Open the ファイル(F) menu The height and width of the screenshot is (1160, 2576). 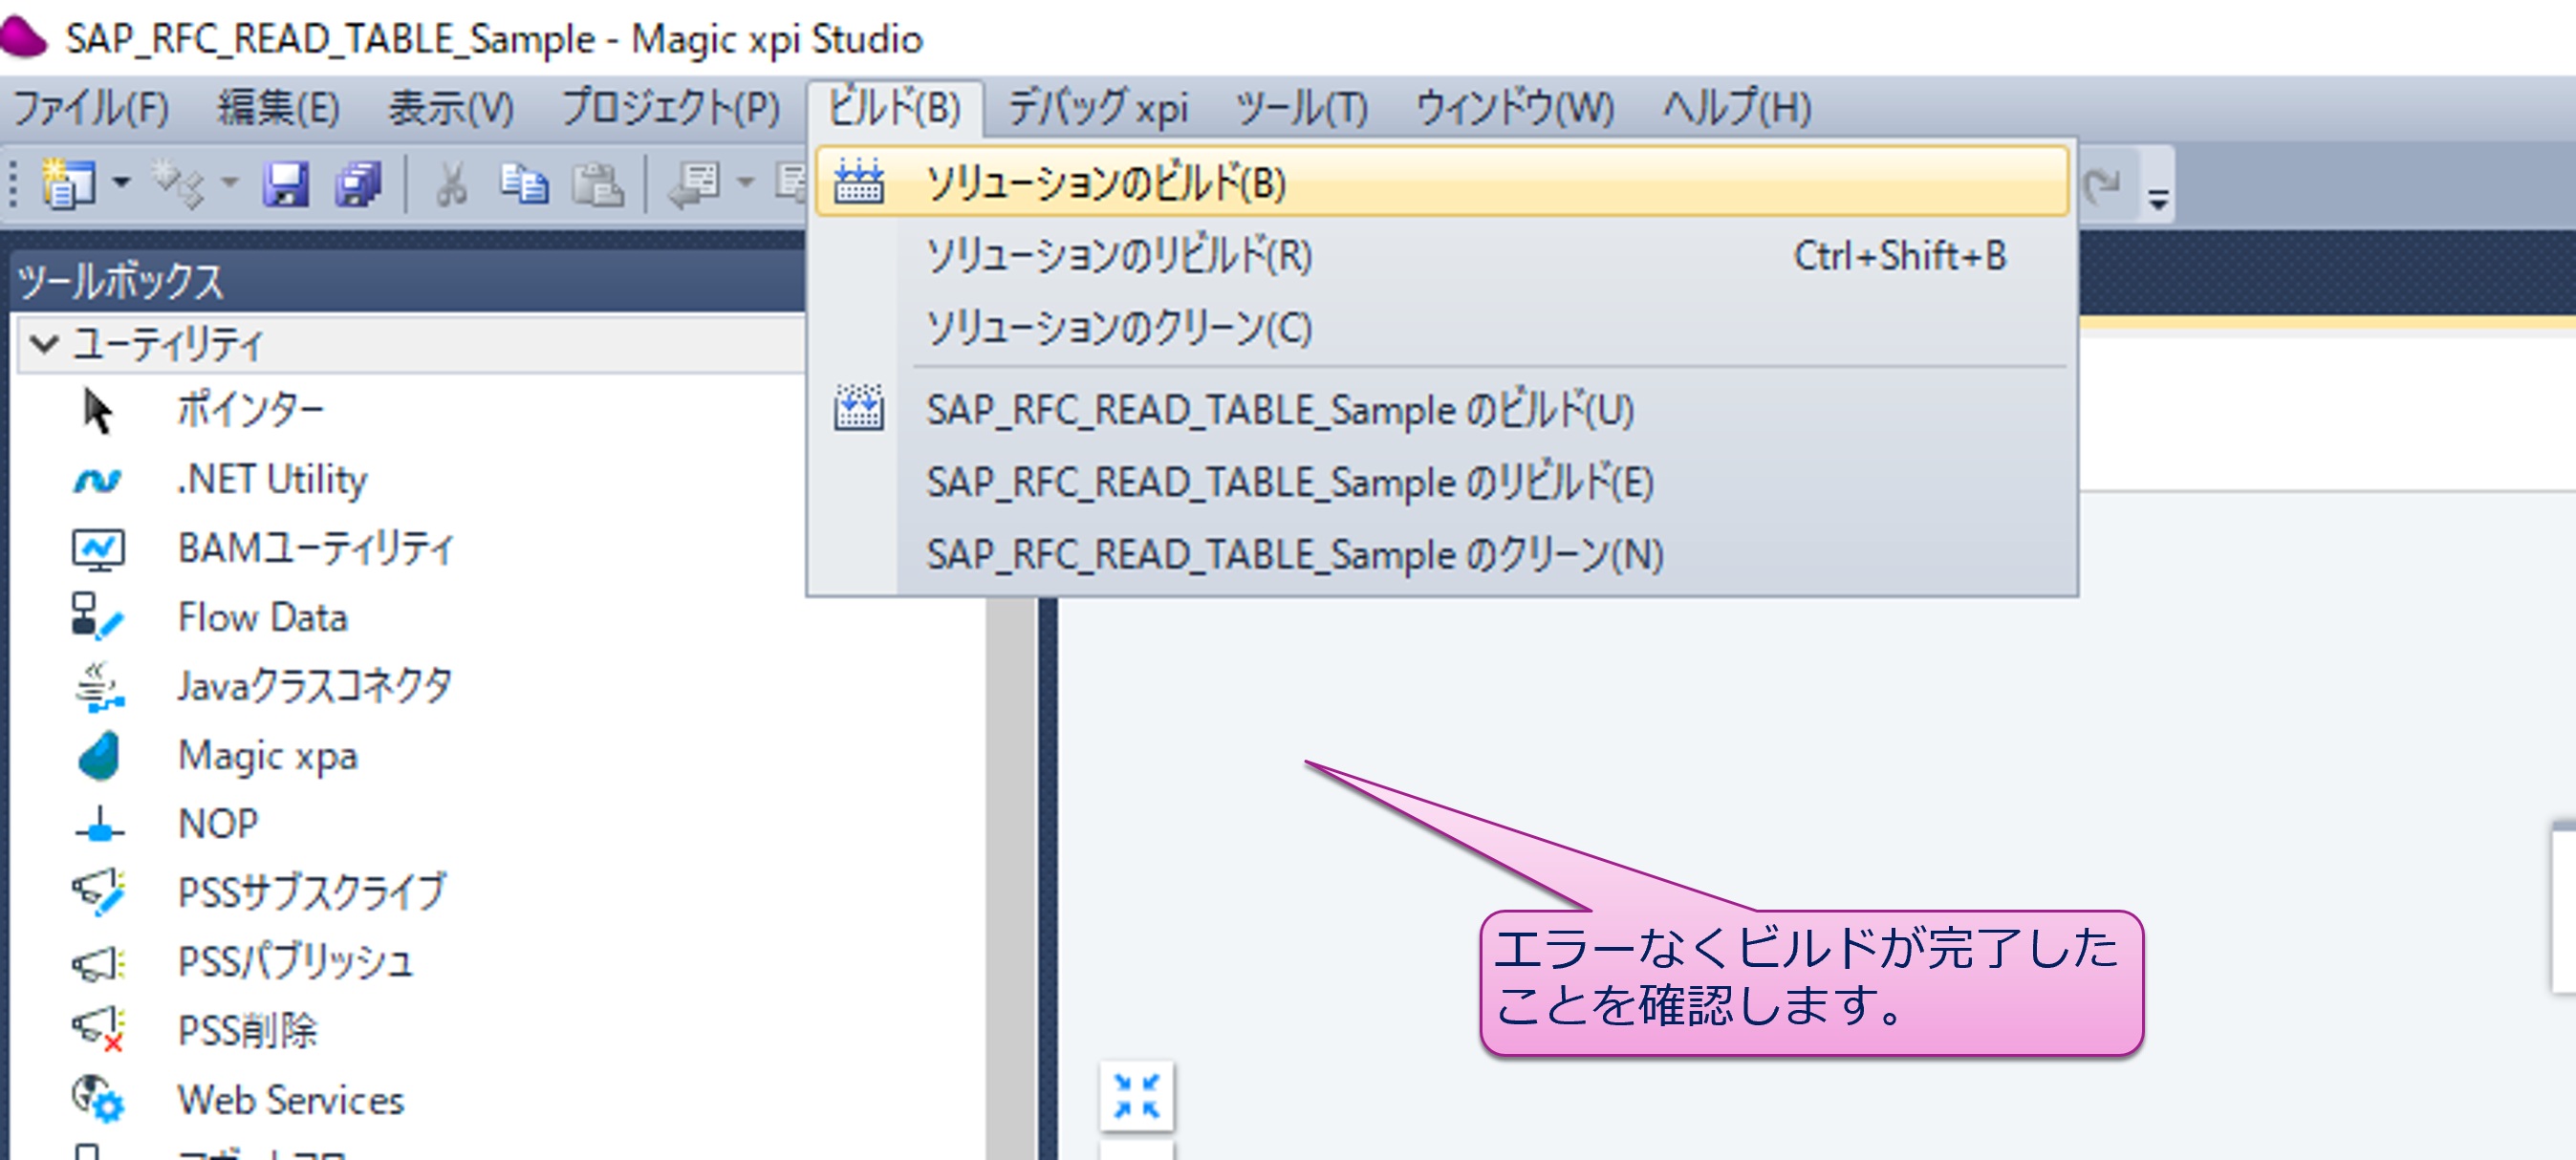(x=91, y=108)
